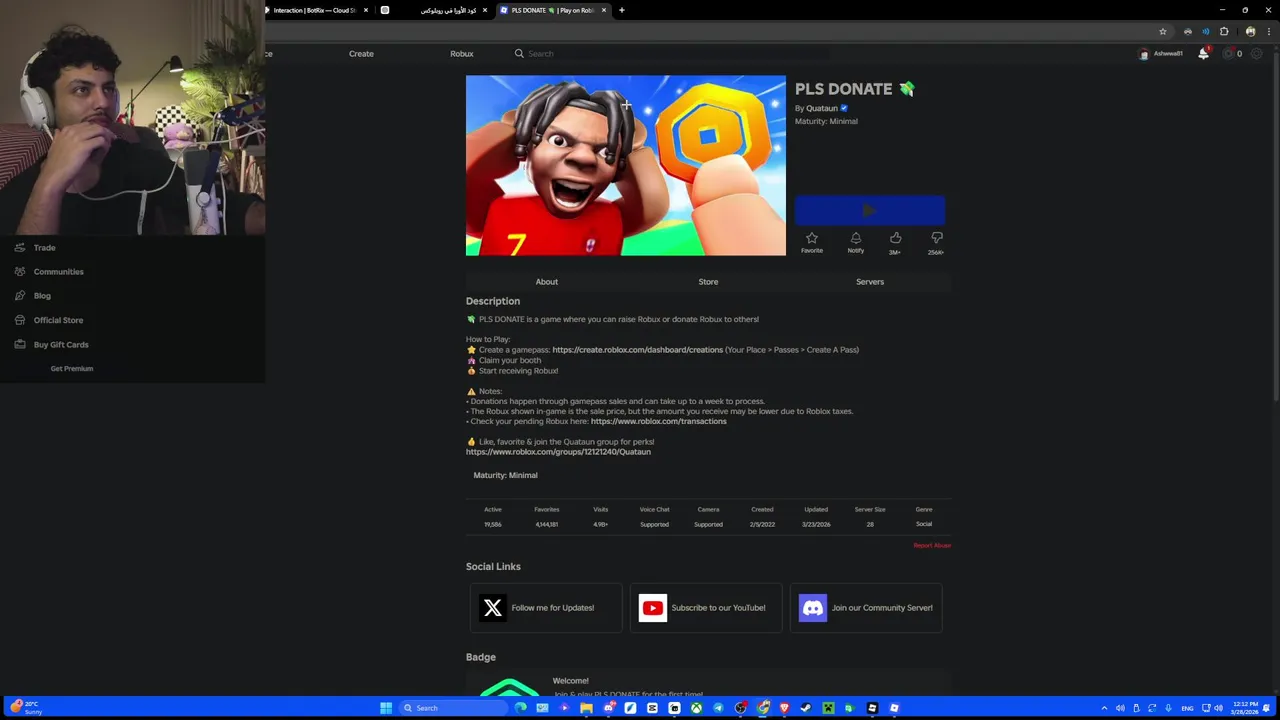Open the browser extensions puzzle icon
The image size is (1280, 720).
1224,31
